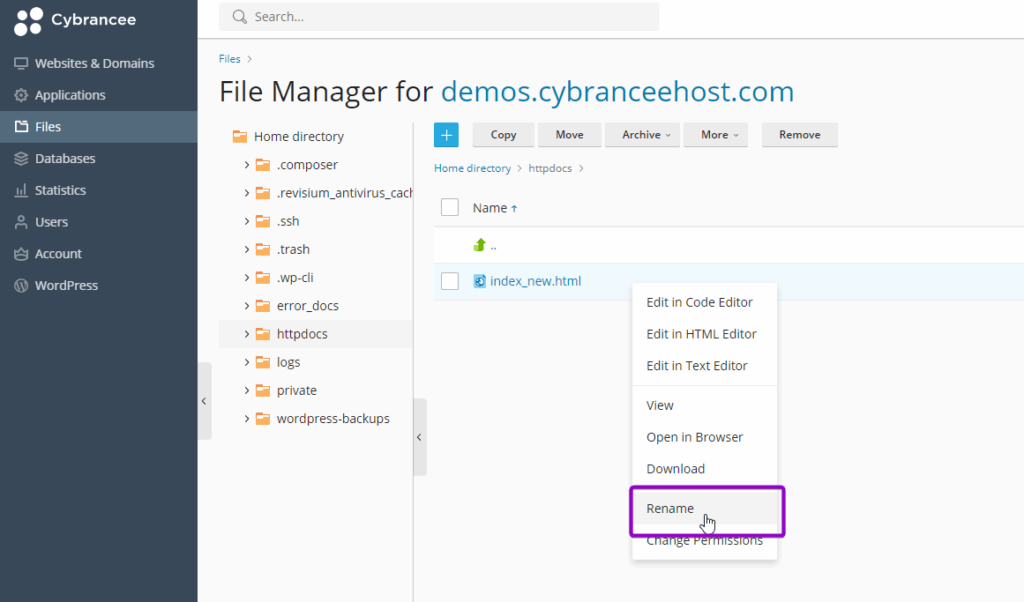Toggle the select-all checkbox in header
This screenshot has width=1024, height=602.
point(449,207)
